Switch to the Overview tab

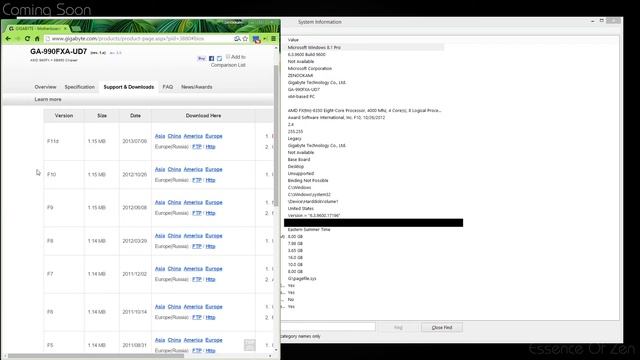click(x=45, y=87)
